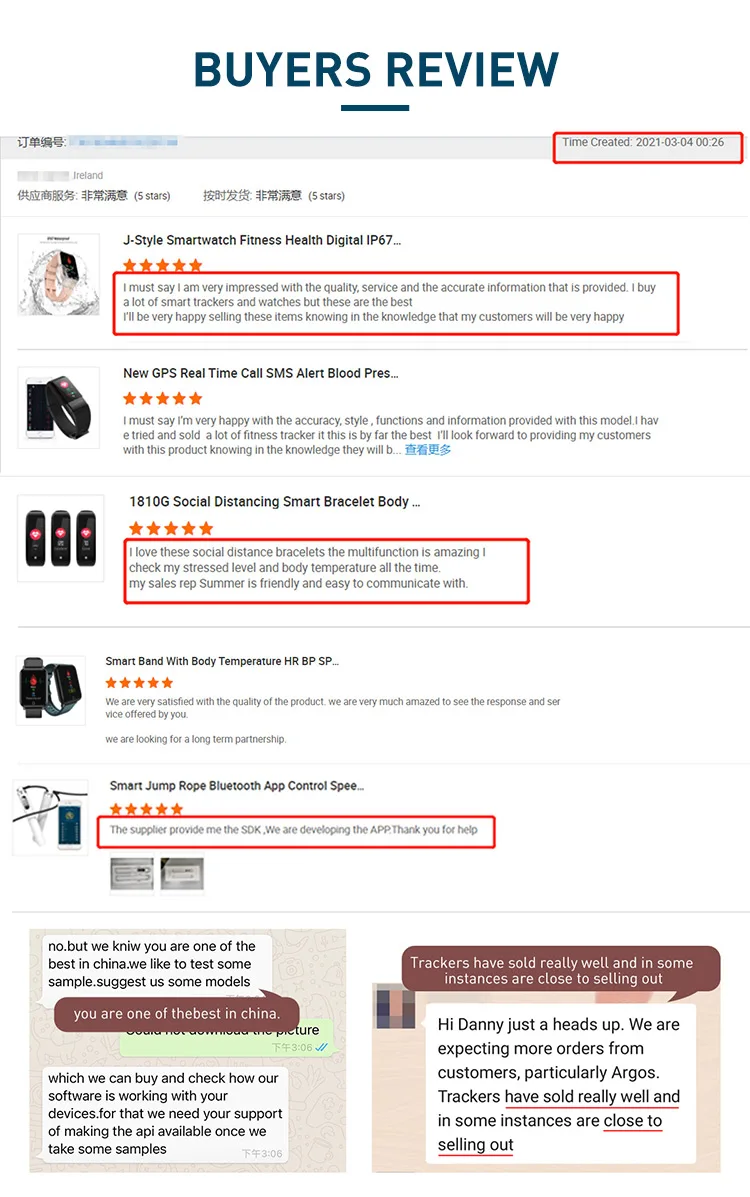Open the J-Style Smartwatch product thumbnail
The width and height of the screenshot is (750, 1197).
pyautogui.click(x=59, y=275)
